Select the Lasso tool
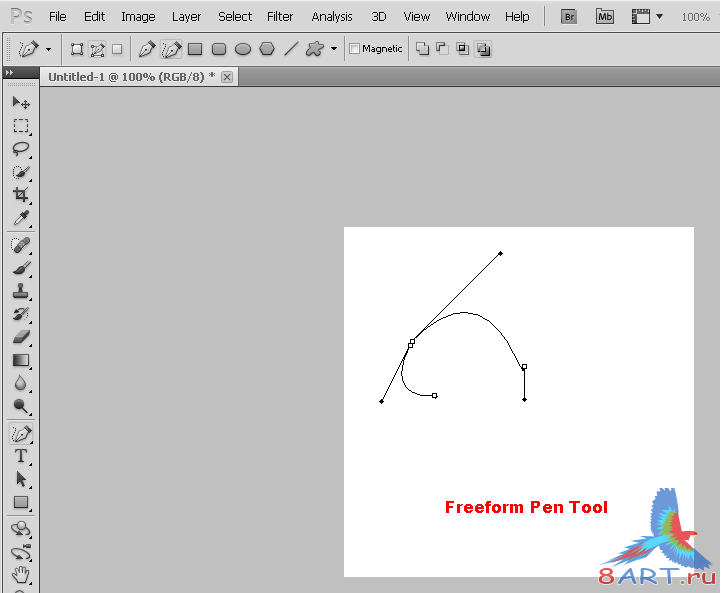 tap(21, 148)
